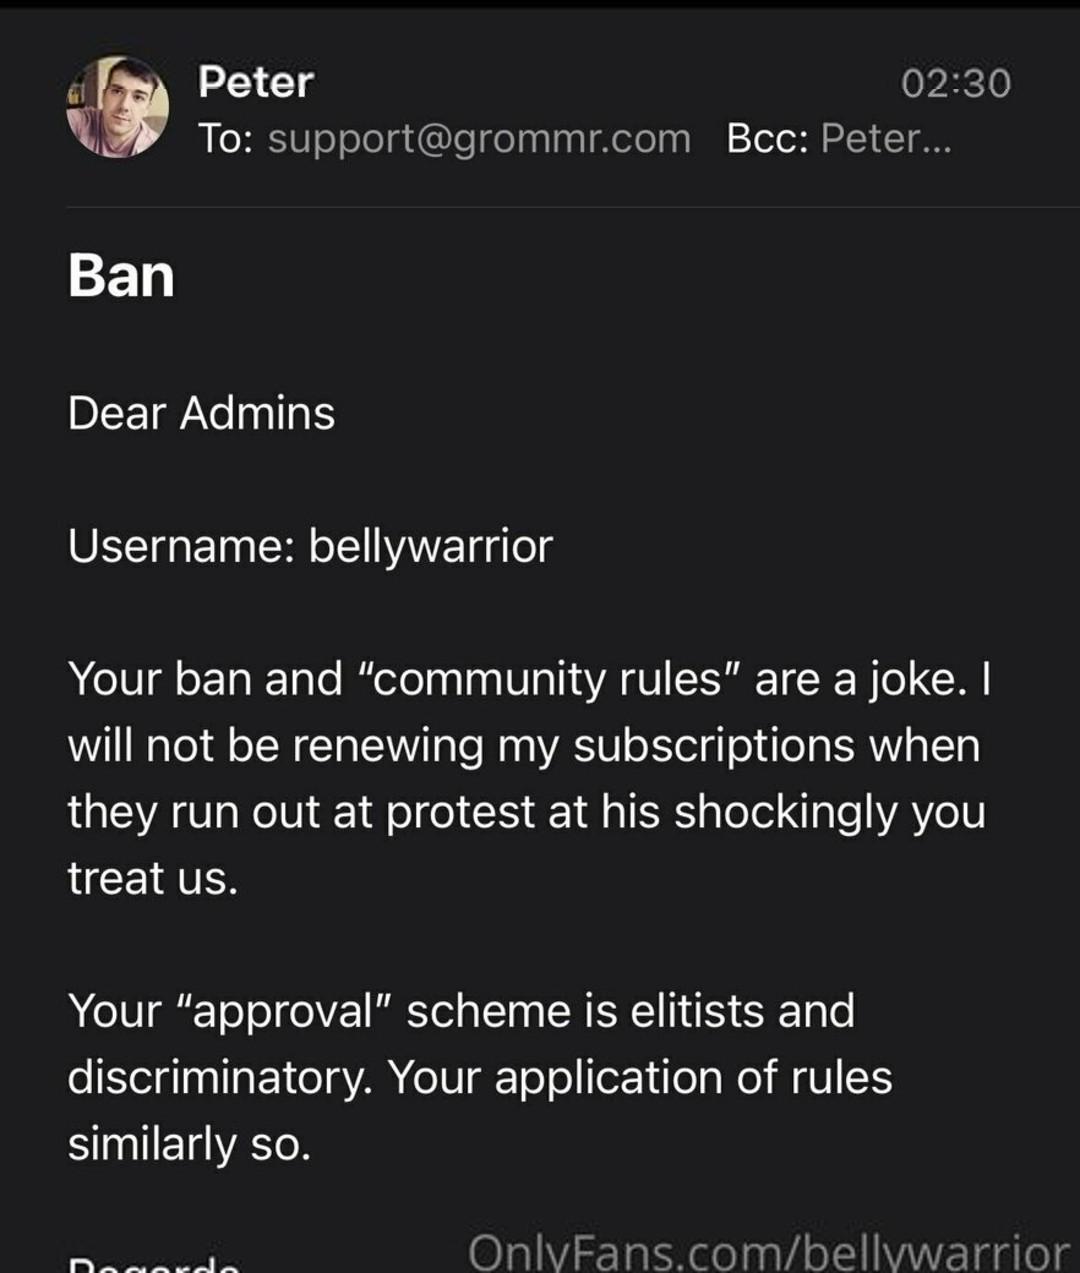Click the words "similarly so." in the body
The height and width of the screenshot is (1273, 1080).
point(189,1144)
